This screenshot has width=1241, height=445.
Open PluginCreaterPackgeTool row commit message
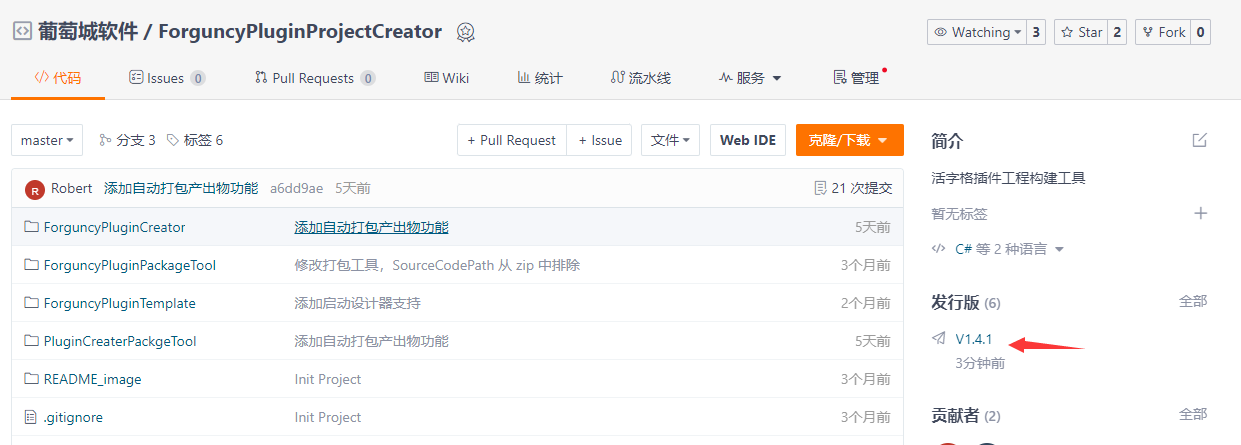pos(372,341)
